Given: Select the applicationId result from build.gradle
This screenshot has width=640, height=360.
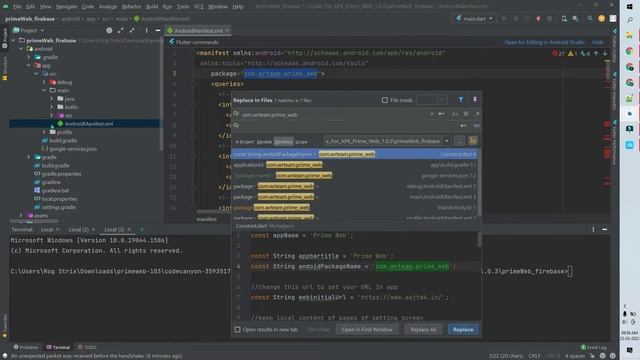Looking at the screenshot, I should tap(354, 165).
